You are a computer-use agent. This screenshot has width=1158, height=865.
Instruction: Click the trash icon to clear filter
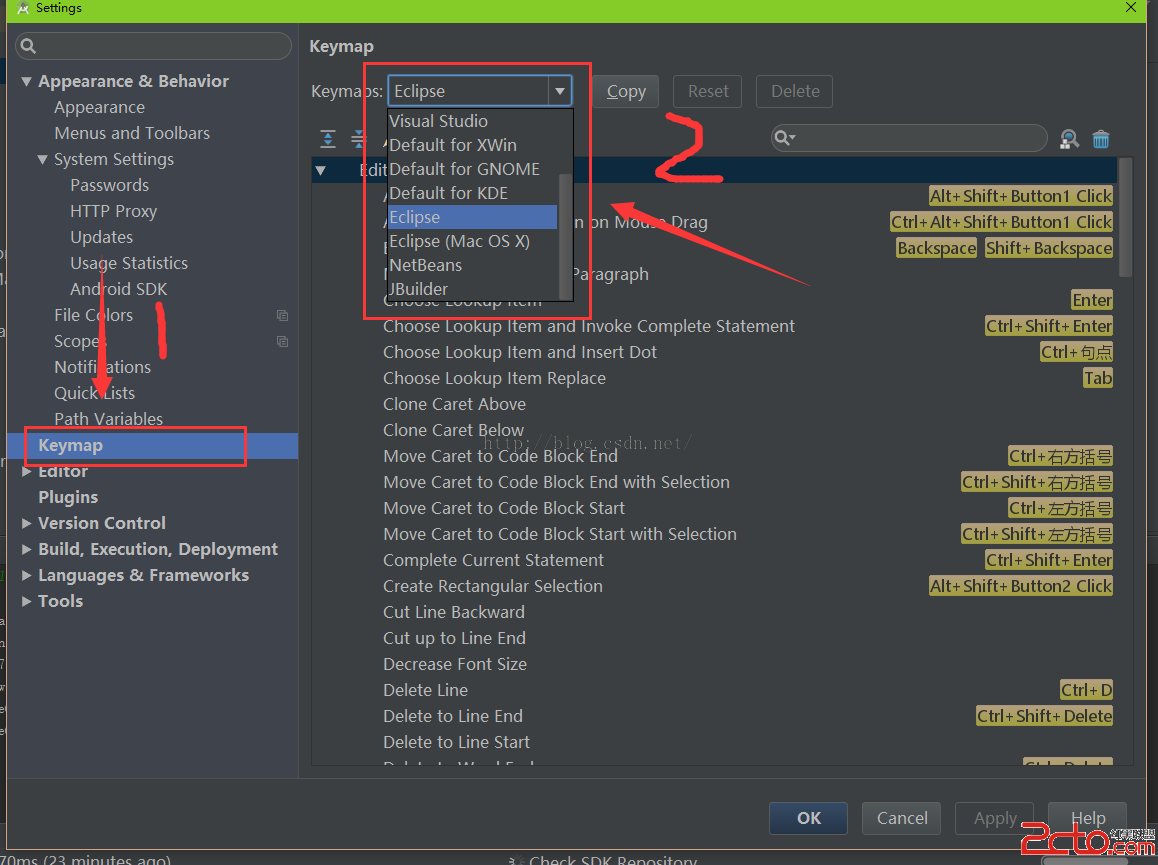click(1100, 139)
